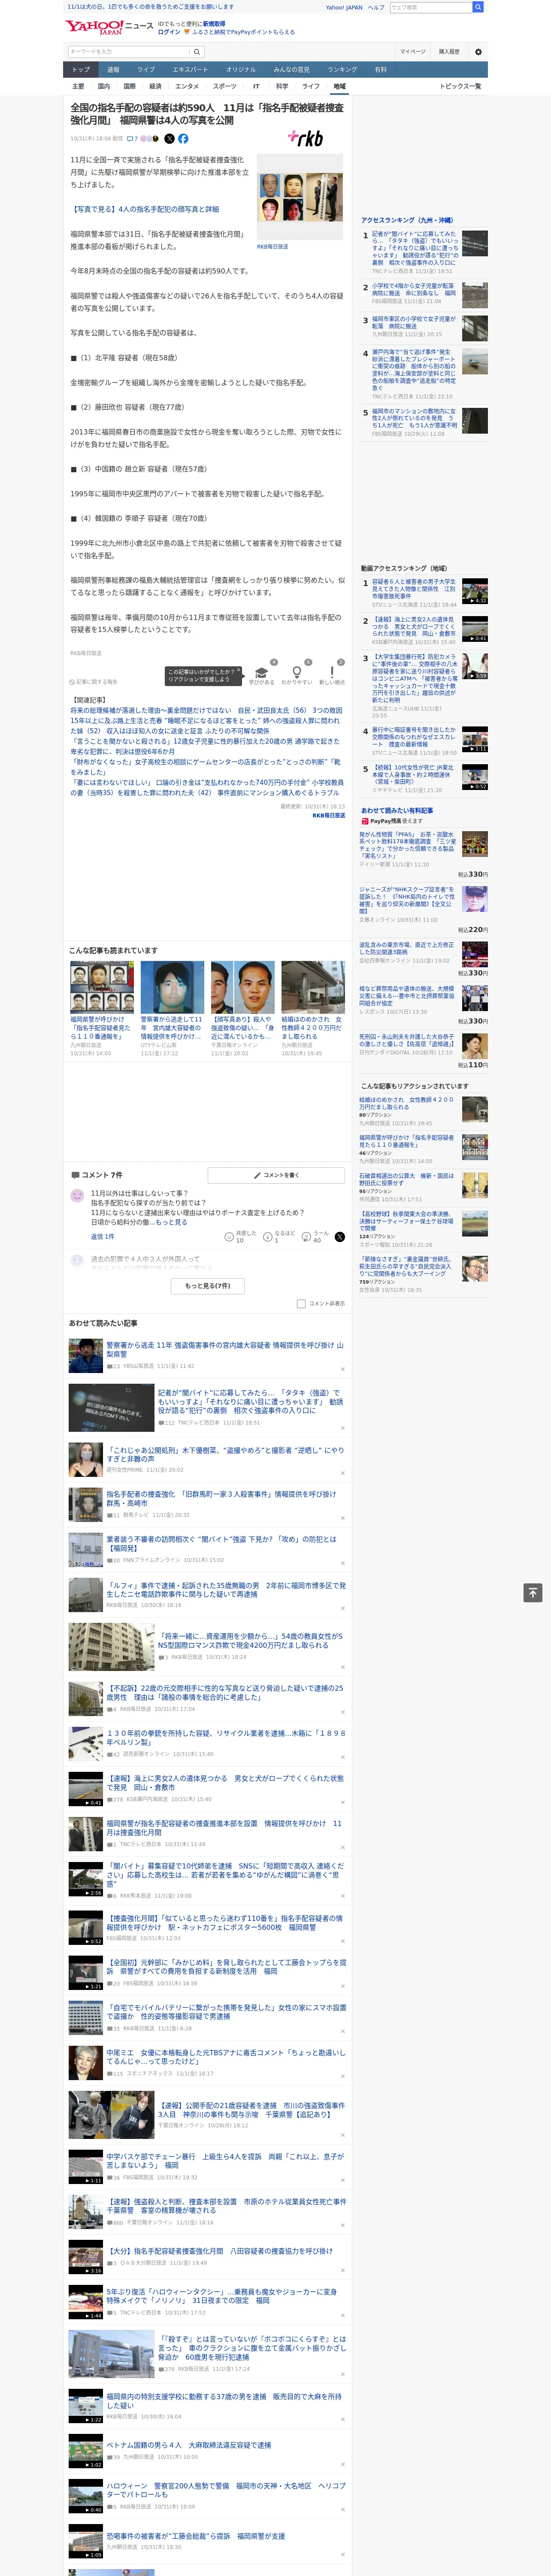The image size is (551, 2576).
Task: Click the ログイン link
Action: pos(169,32)
